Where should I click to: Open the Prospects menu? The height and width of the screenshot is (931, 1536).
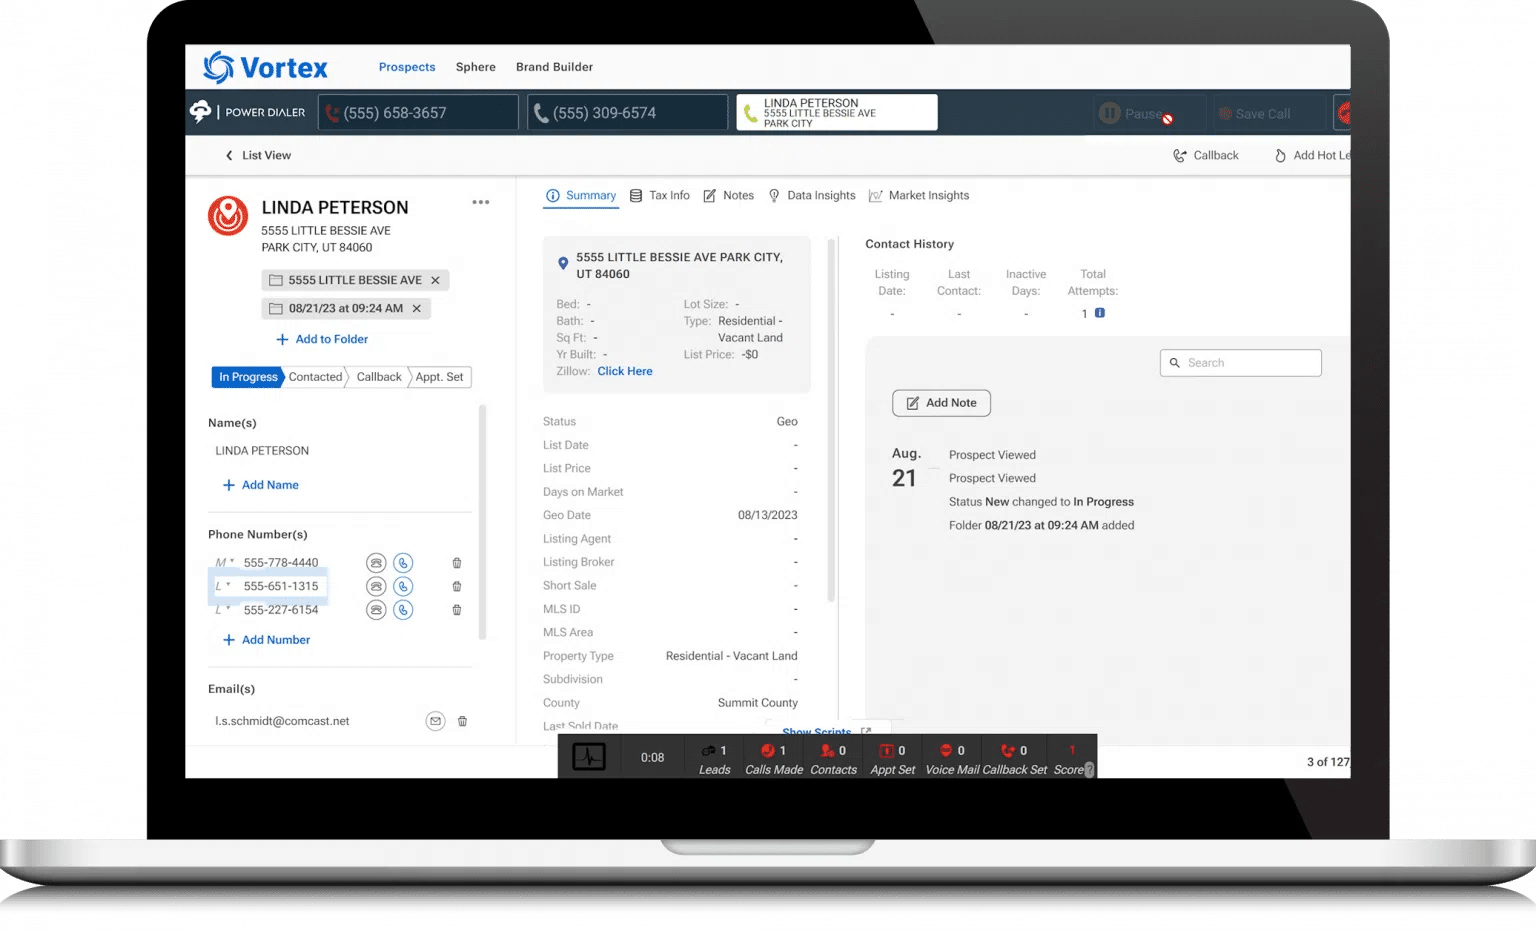click(x=407, y=67)
